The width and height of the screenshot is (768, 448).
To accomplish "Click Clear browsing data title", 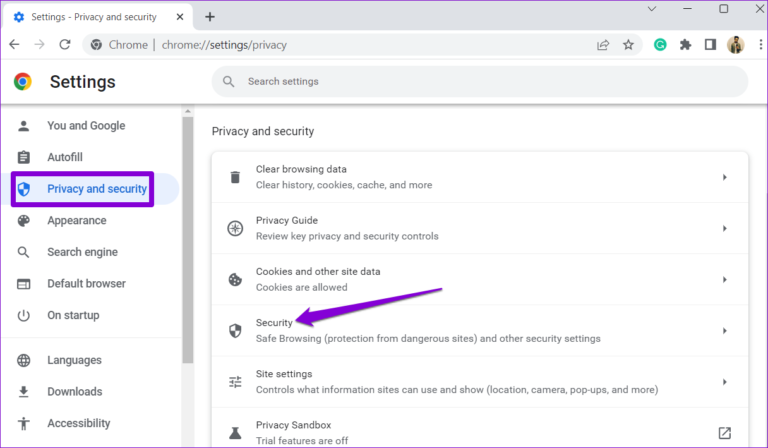I will [301, 169].
